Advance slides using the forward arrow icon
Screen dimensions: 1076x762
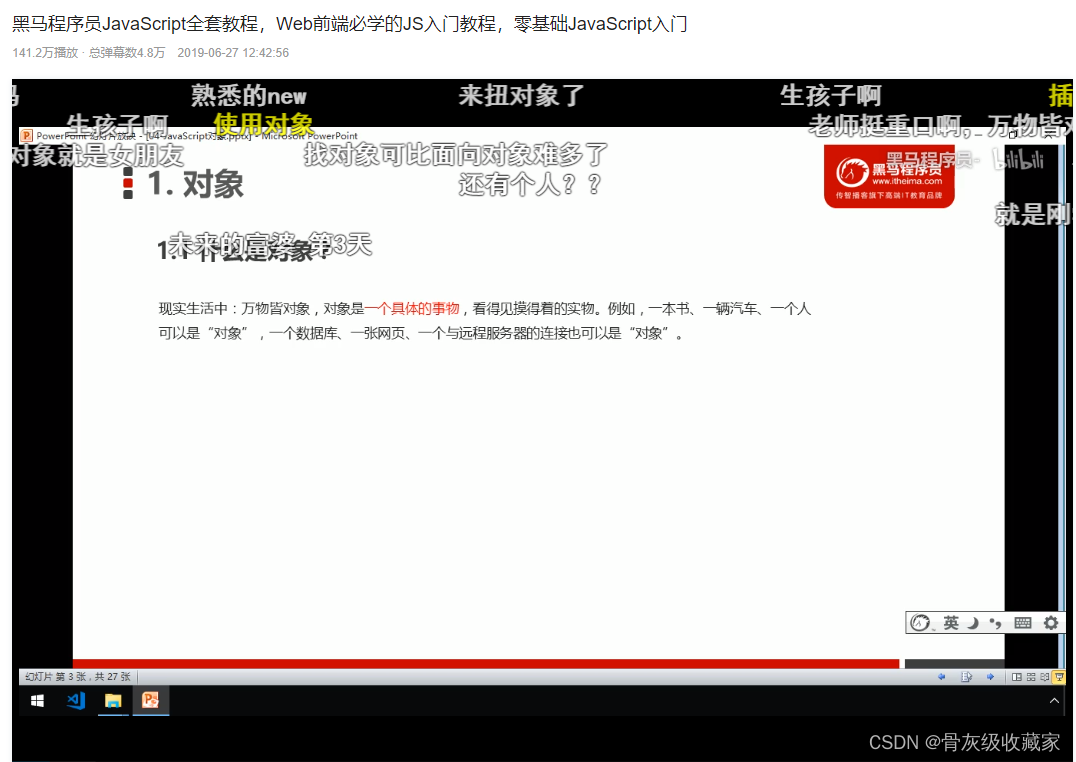991,676
